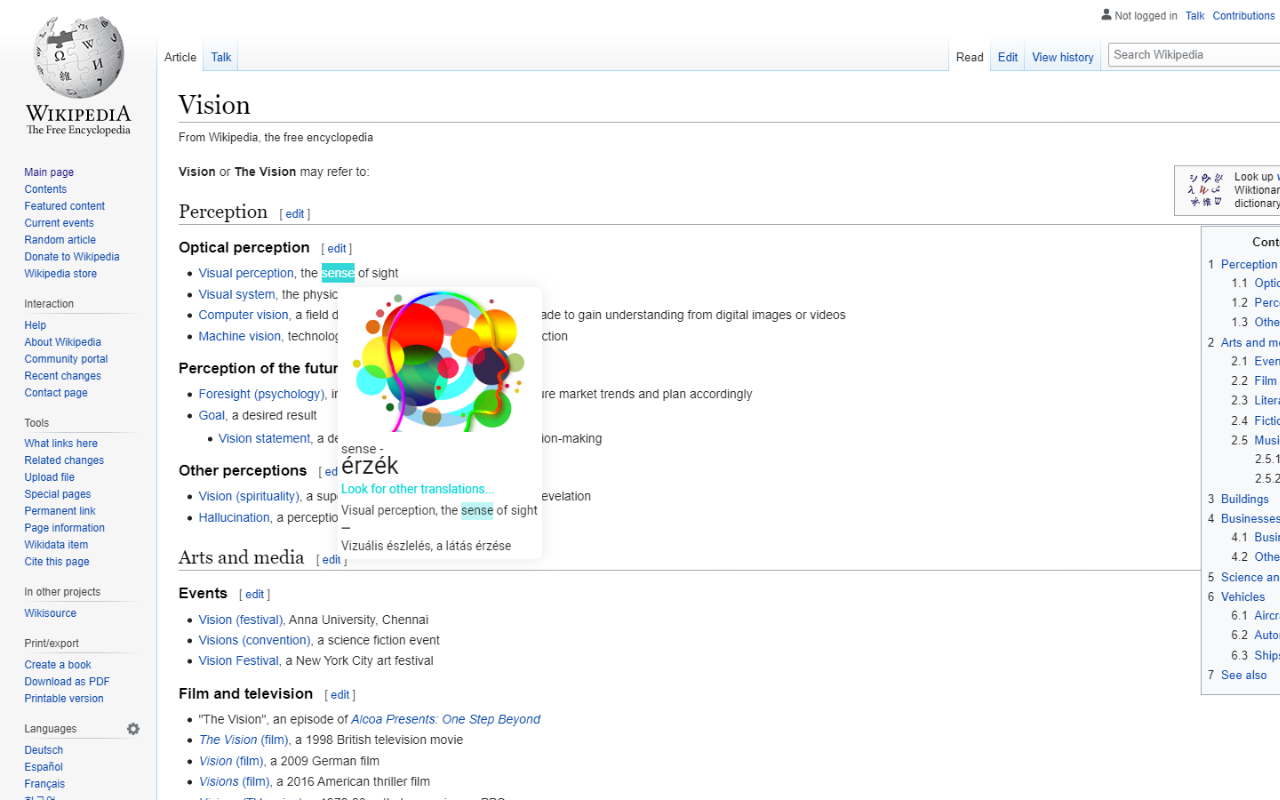Click the colorful translation popup image
The image size is (1280, 800).
point(440,360)
